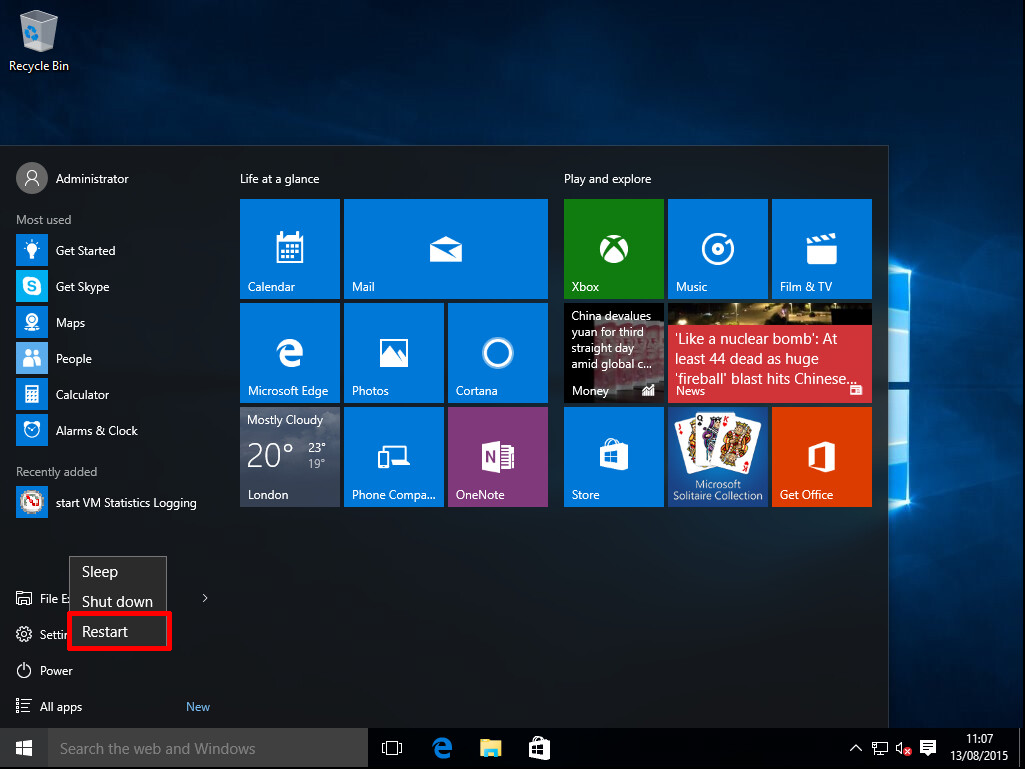Open the Get Office tile

click(x=822, y=456)
